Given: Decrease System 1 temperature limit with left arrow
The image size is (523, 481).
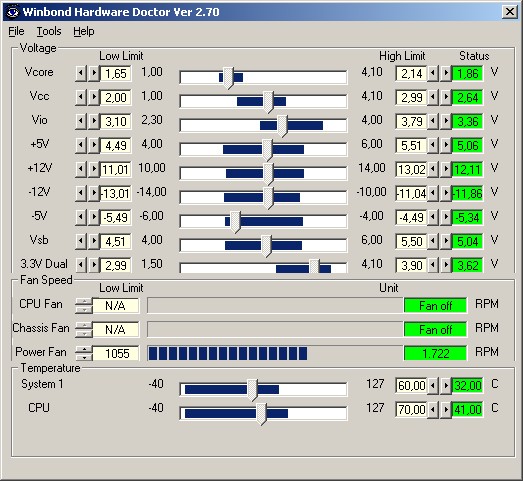Looking at the screenshot, I should coord(433,385).
